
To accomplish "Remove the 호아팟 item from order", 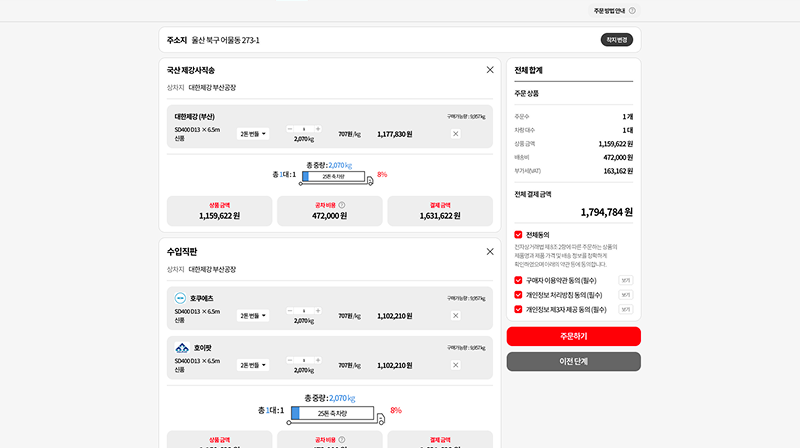I will [x=456, y=365].
